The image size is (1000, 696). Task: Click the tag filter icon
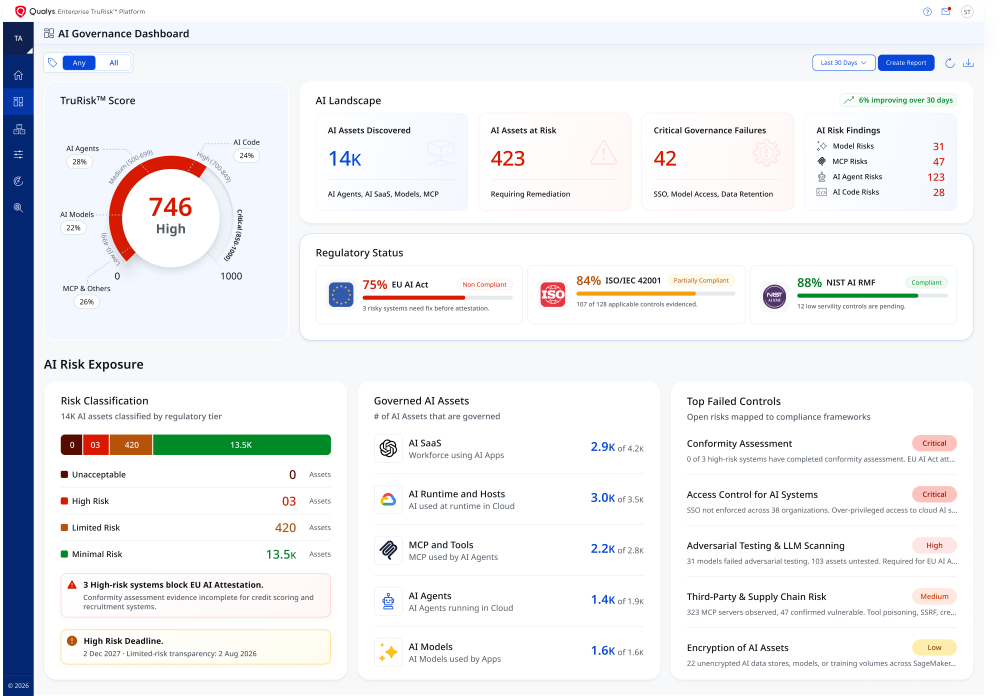pos(53,63)
